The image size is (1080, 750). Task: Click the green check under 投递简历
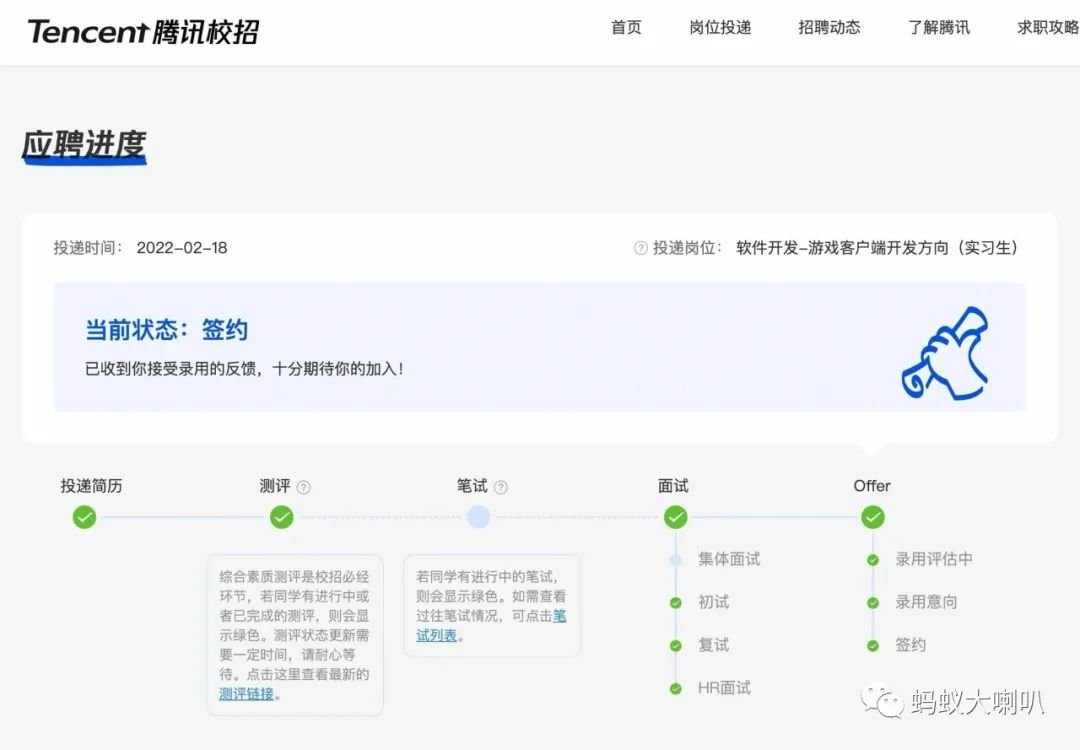pyautogui.click(x=85, y=517)
